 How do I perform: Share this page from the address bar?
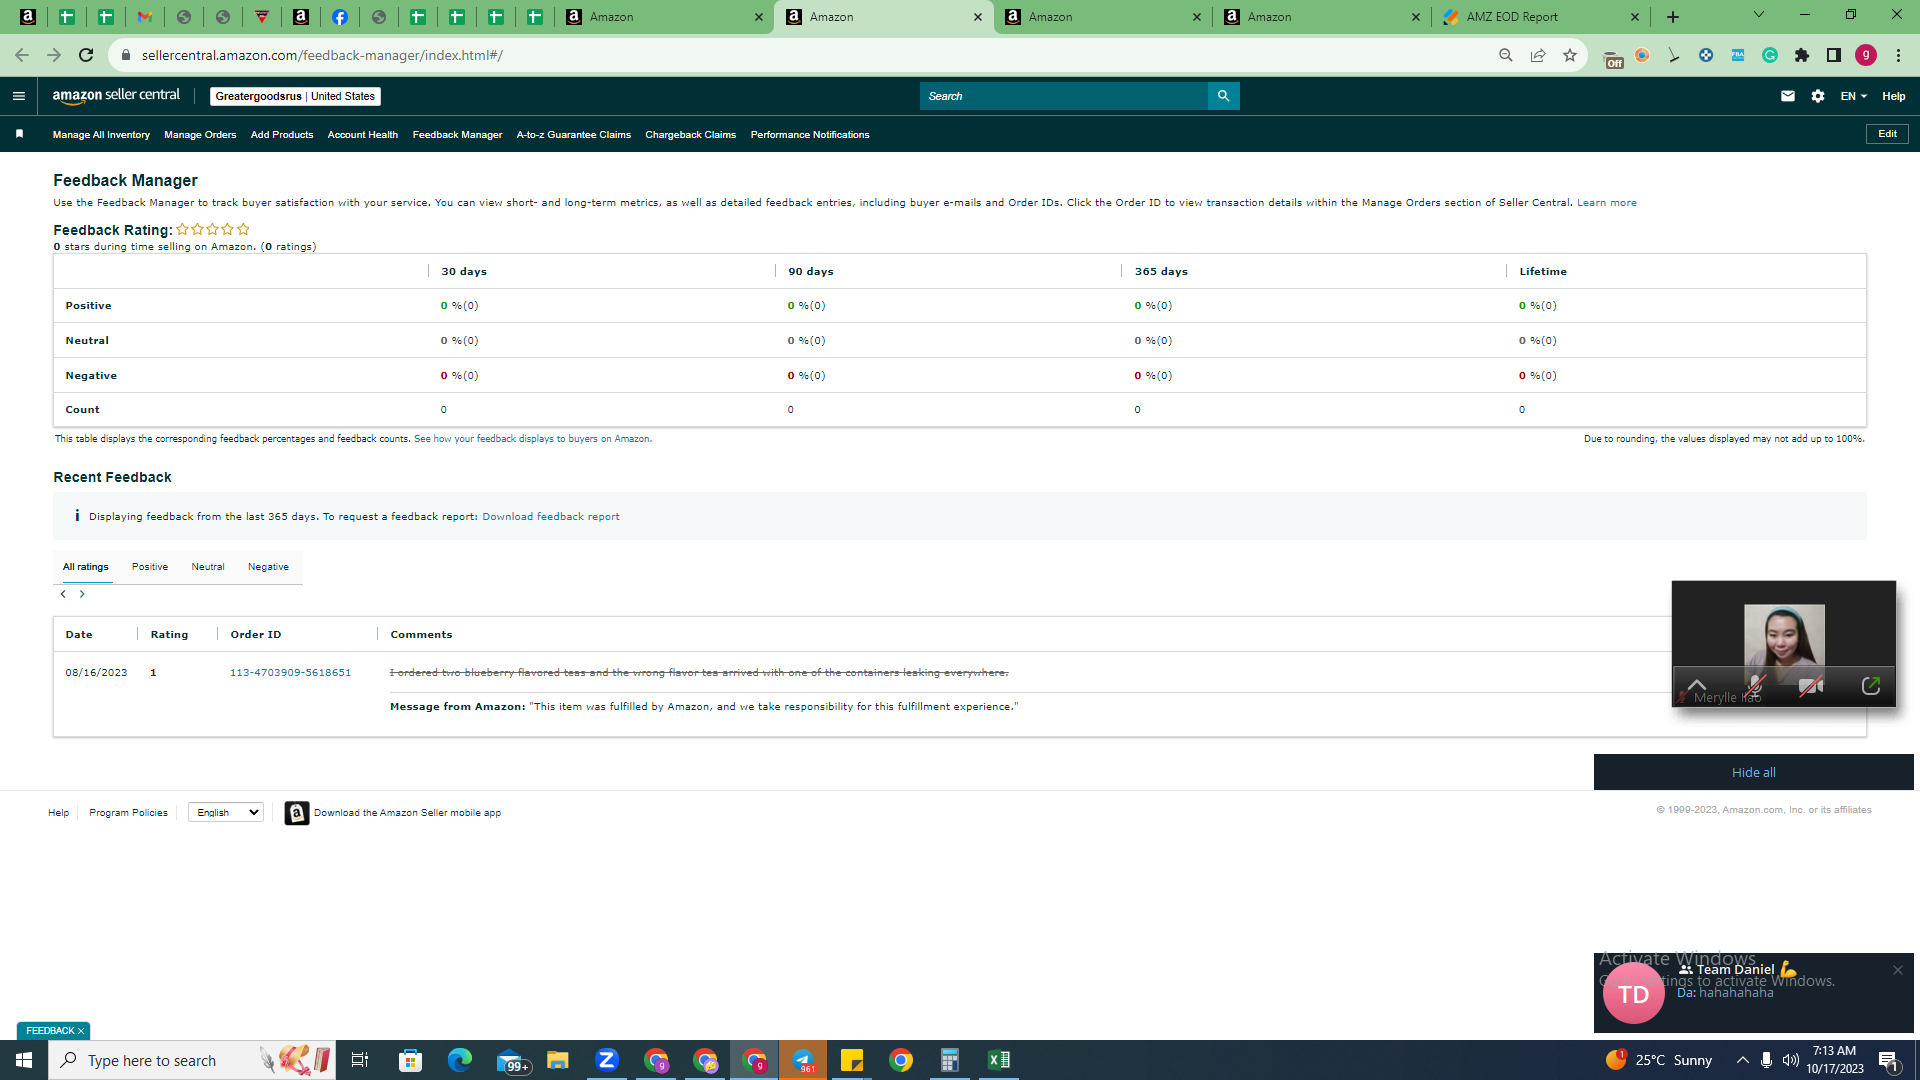[x=1538, y=55]
